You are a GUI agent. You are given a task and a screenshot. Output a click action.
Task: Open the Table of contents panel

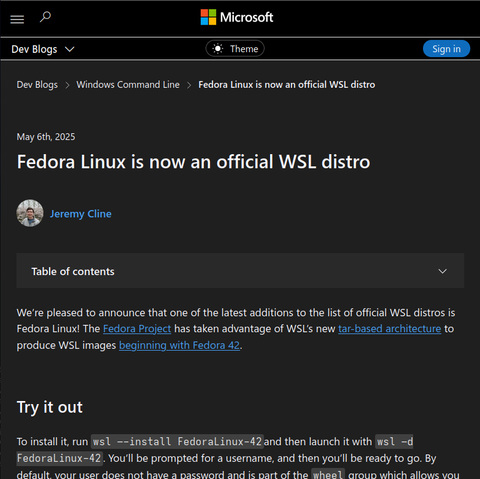[x=240, y=271]
